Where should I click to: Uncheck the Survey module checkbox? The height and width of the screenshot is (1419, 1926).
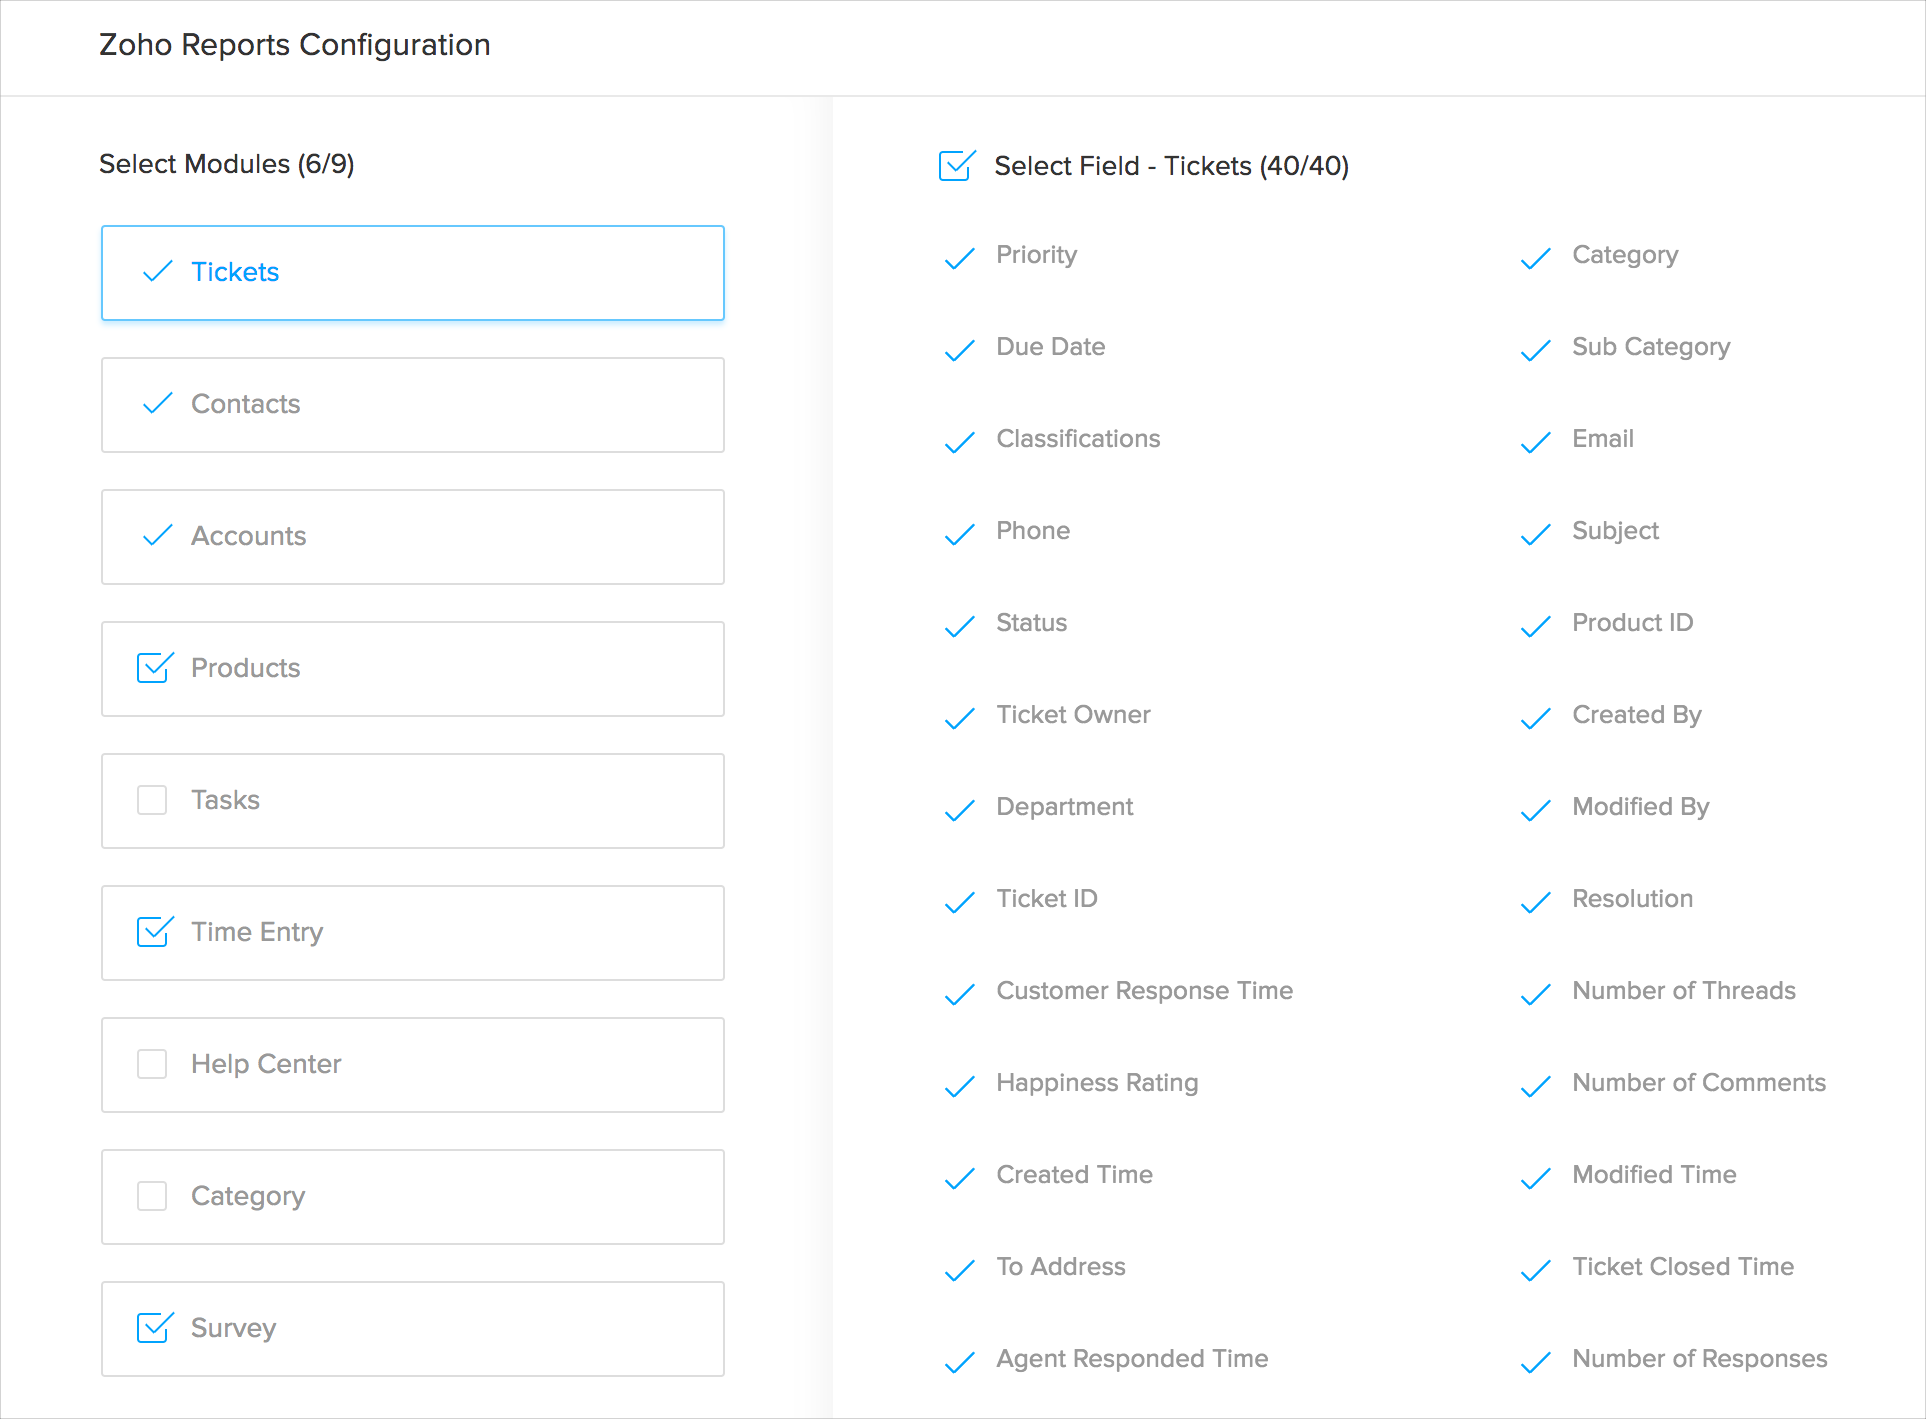[x=153, y=1328]
